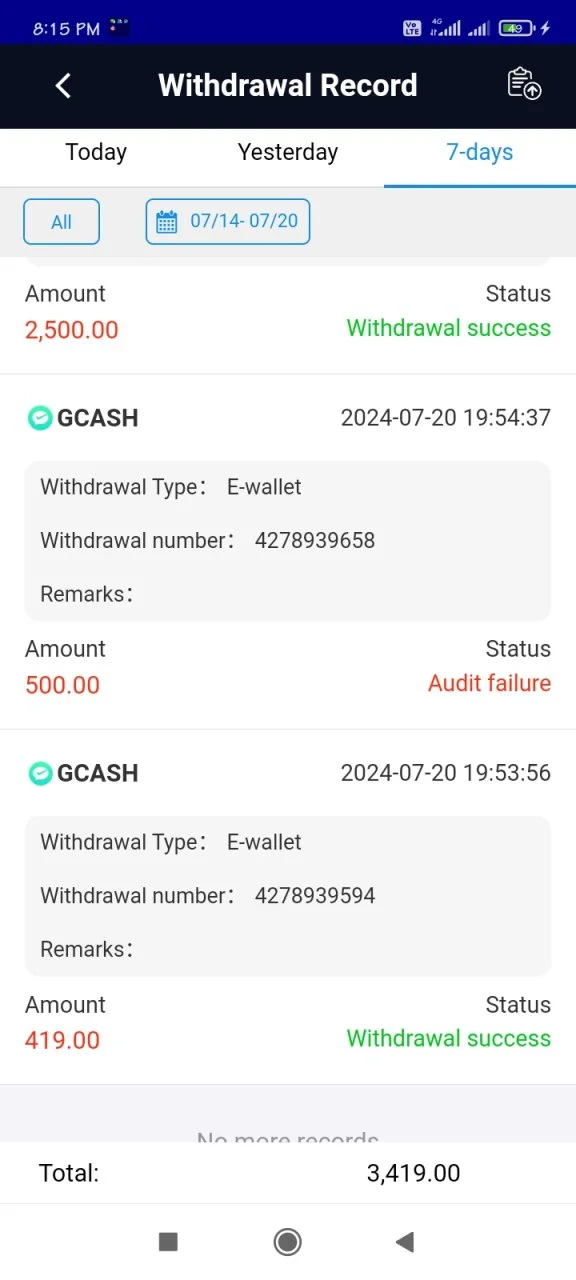
Task: Tap withdrawal number 4278939594
Action: (315, 896)
